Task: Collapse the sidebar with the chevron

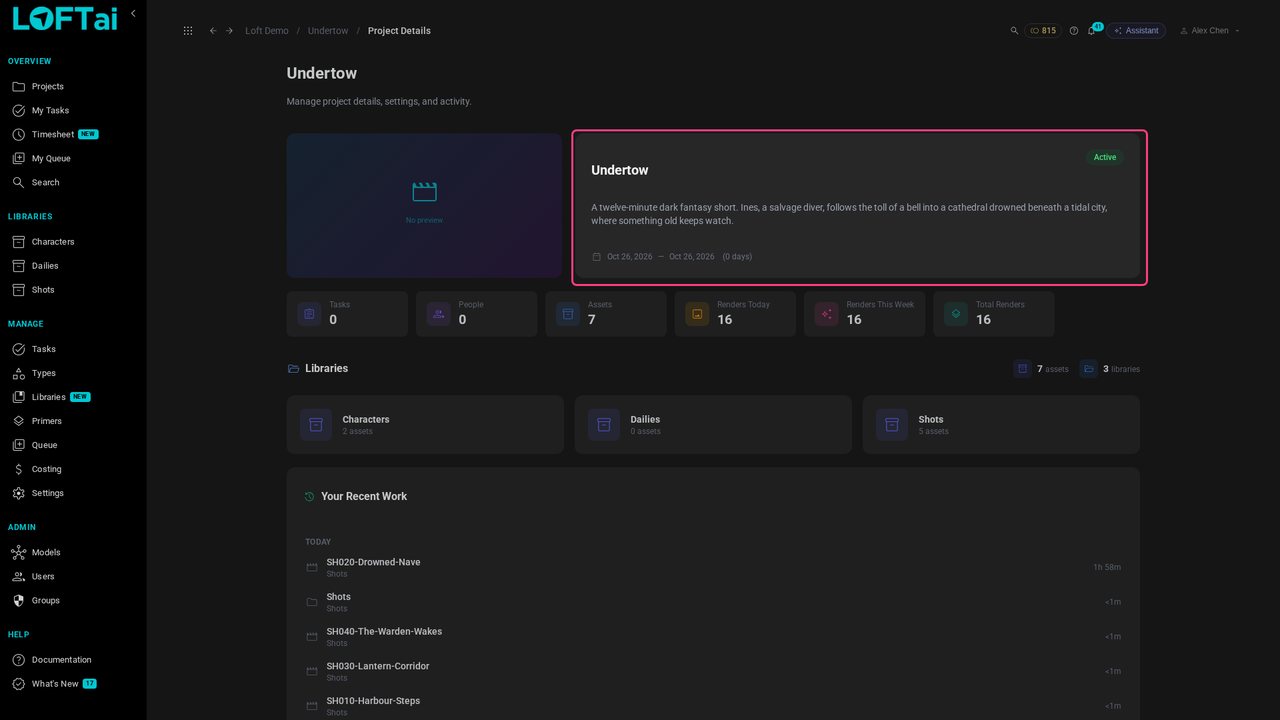Action: (133, 14)
